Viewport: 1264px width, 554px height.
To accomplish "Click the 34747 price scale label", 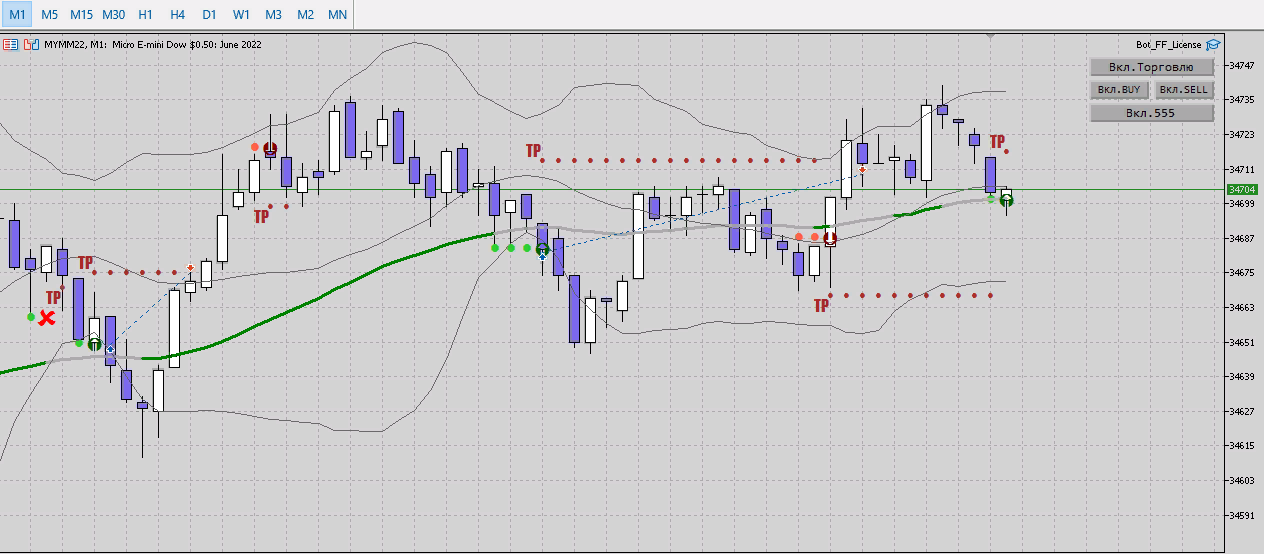I will click(x=1243, y=65).
